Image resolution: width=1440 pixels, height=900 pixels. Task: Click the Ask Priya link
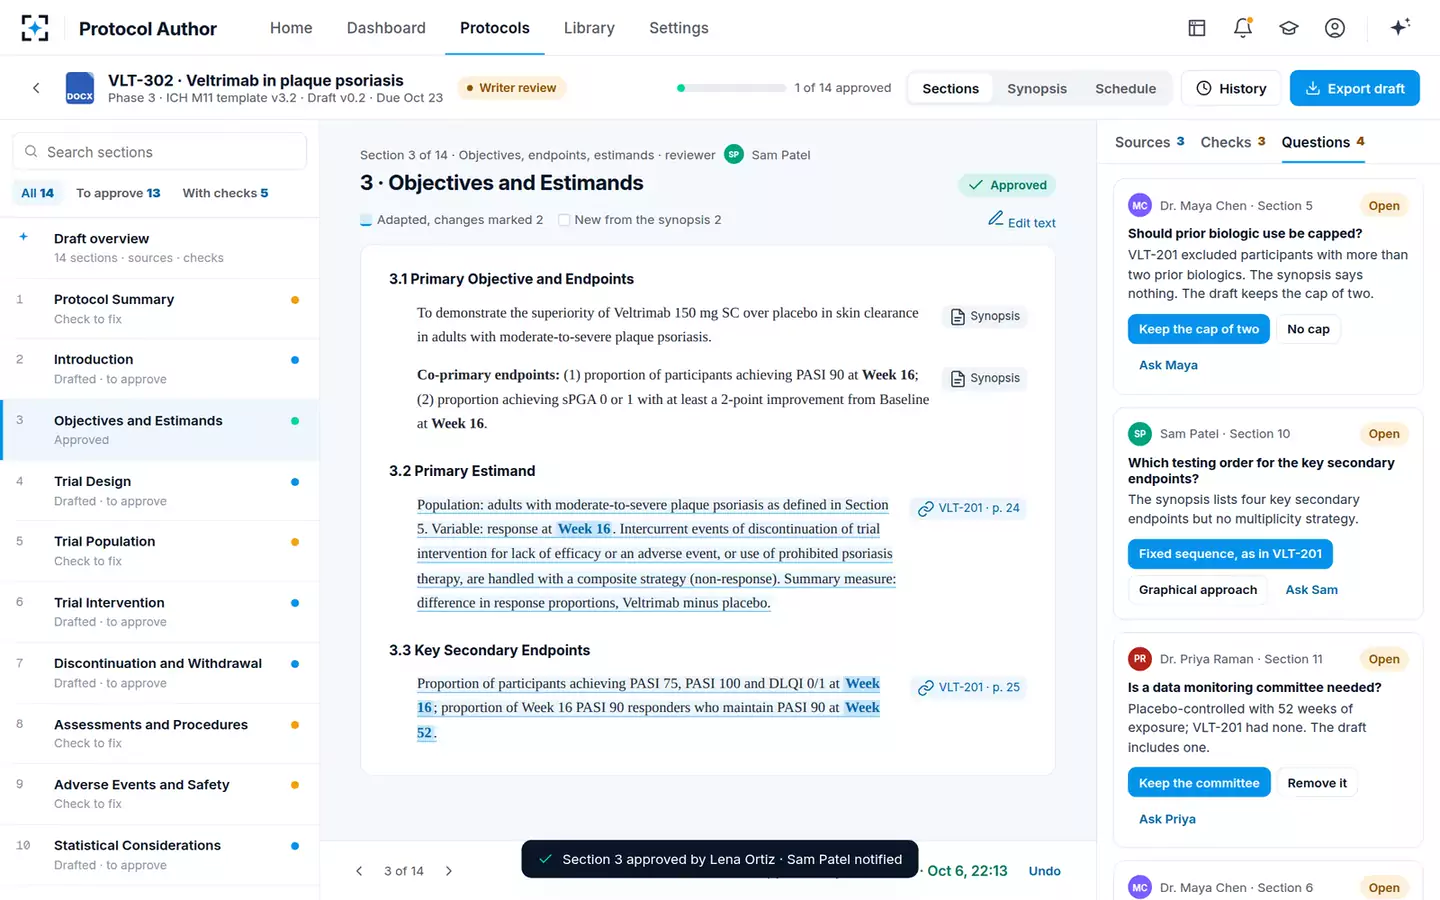[1167, 819]
